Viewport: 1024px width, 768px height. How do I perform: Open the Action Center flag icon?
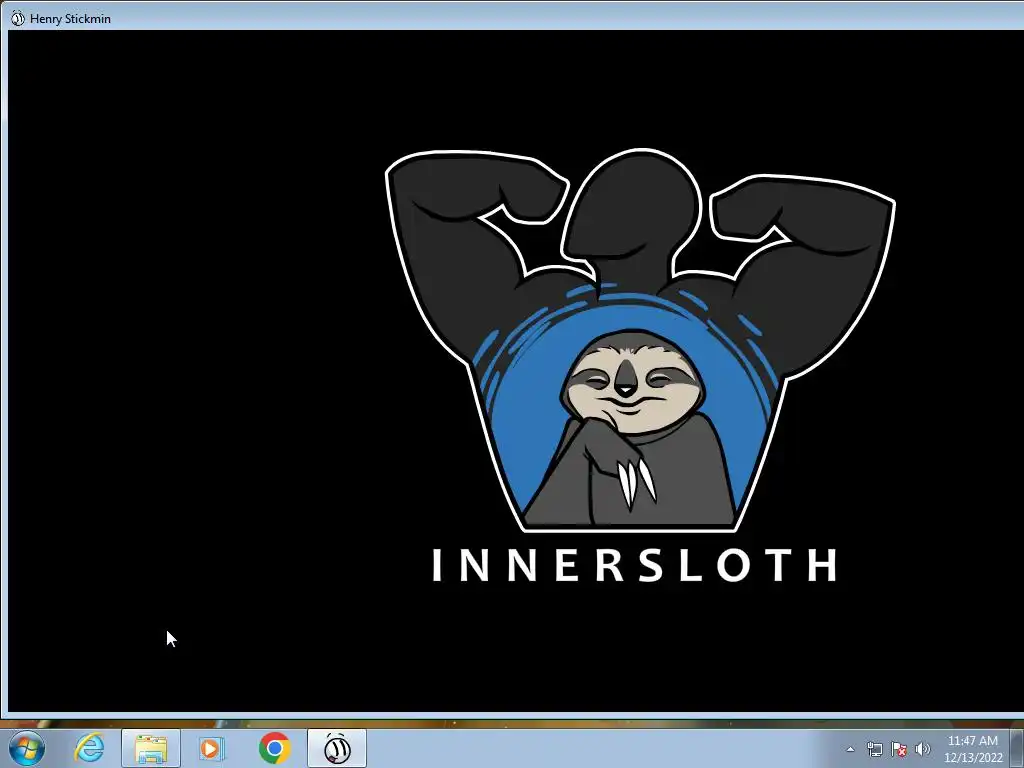(899, 749)
